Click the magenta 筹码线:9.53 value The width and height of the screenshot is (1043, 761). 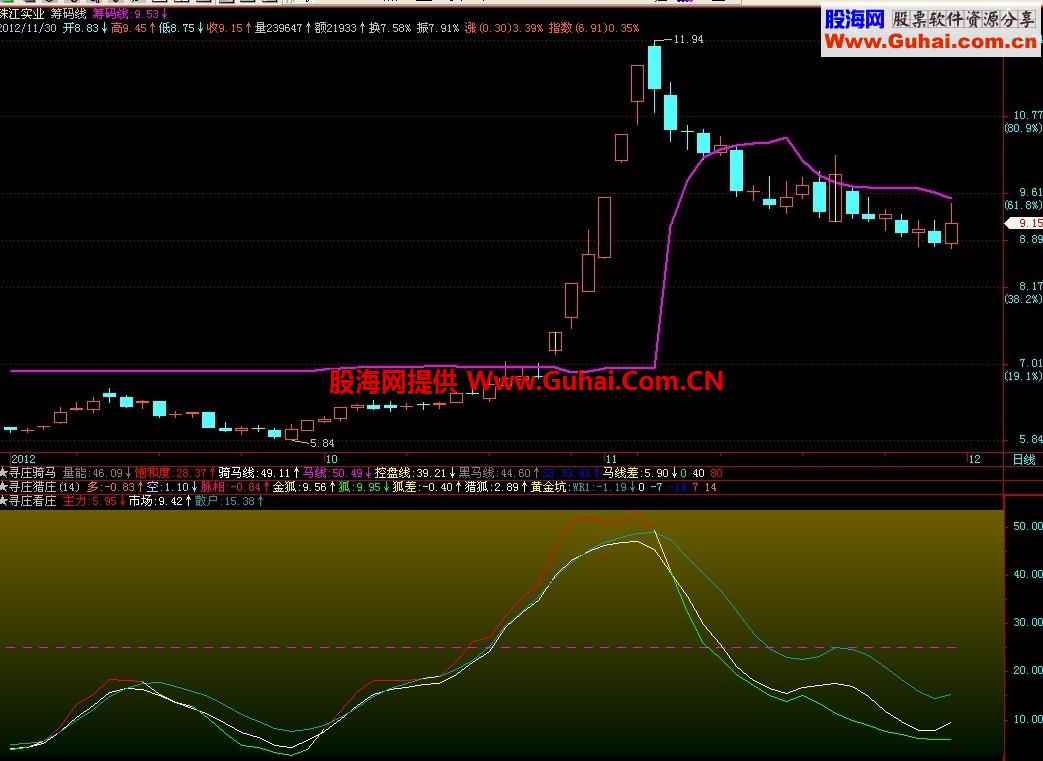130,14
